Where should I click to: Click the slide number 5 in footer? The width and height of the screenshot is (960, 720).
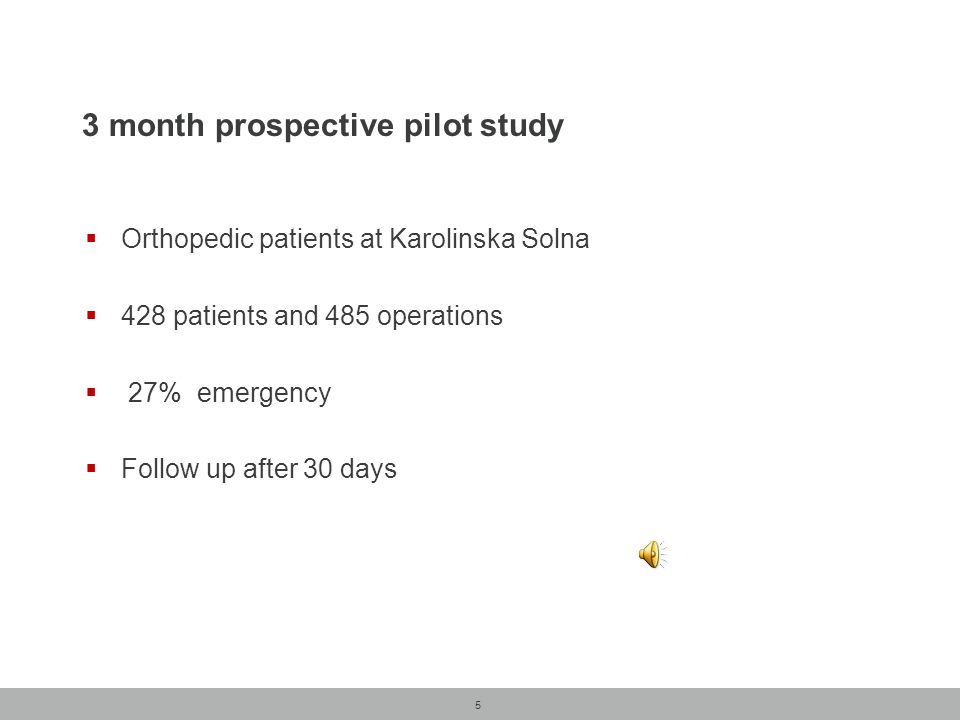click(478, 705)
